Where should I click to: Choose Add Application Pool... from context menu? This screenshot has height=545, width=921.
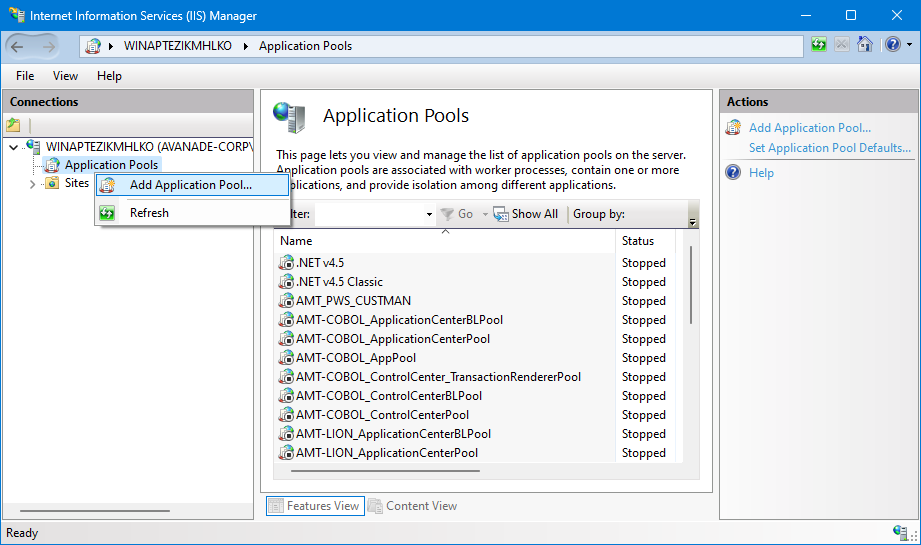click(x=192, y=185)
